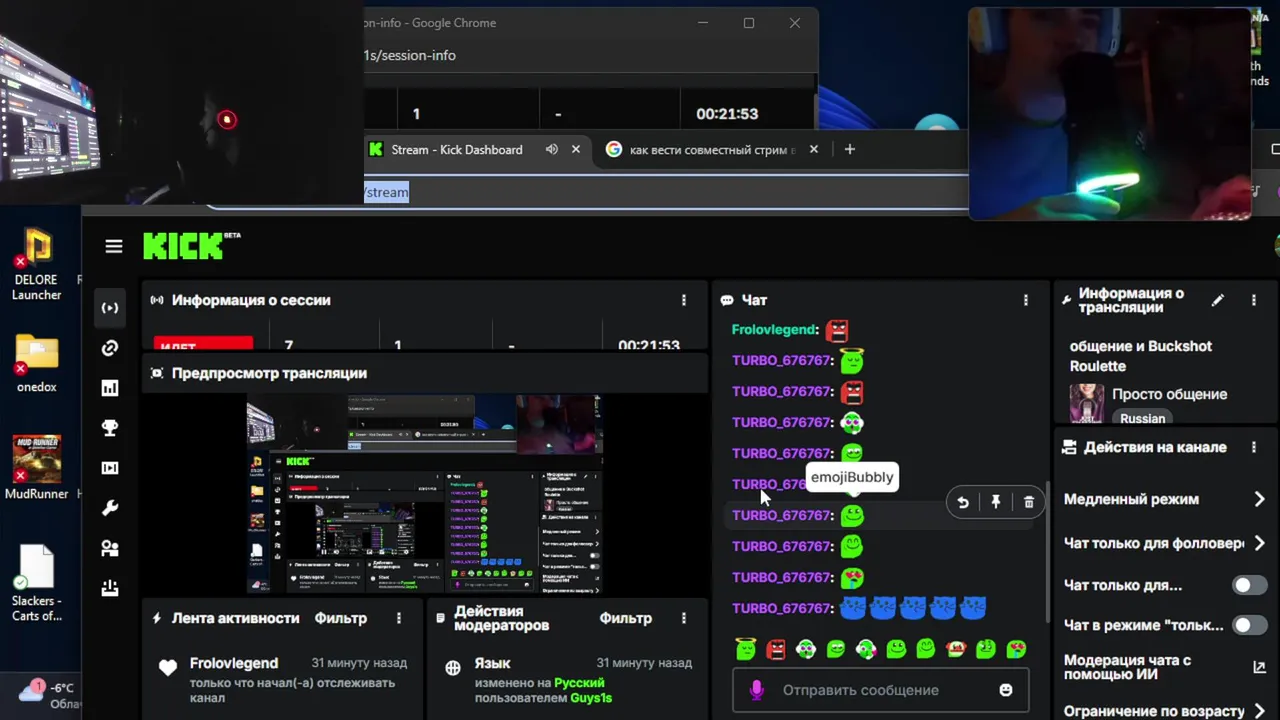Delete the hovered chat message
Viewport: 1280px width, 720px height.
1029,502
